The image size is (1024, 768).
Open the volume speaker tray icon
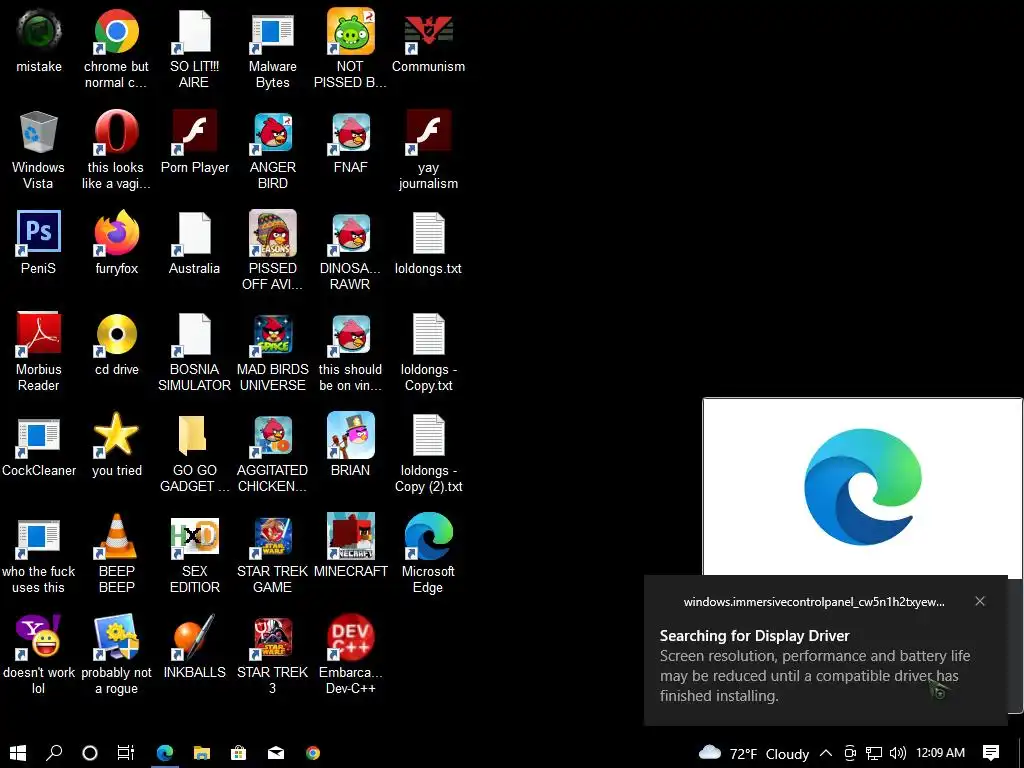(898, 753)
